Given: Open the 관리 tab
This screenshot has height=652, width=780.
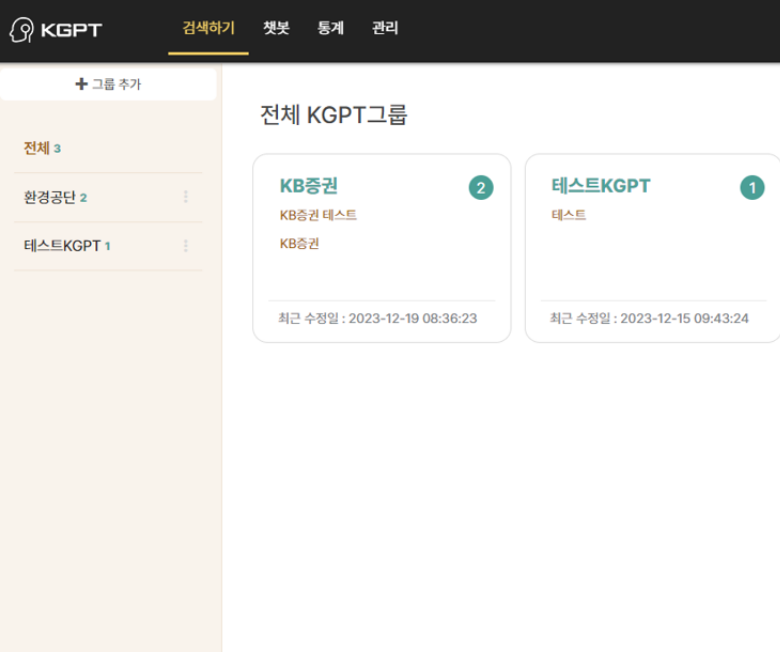Looking at the screenshot, I should coord(385,28).
